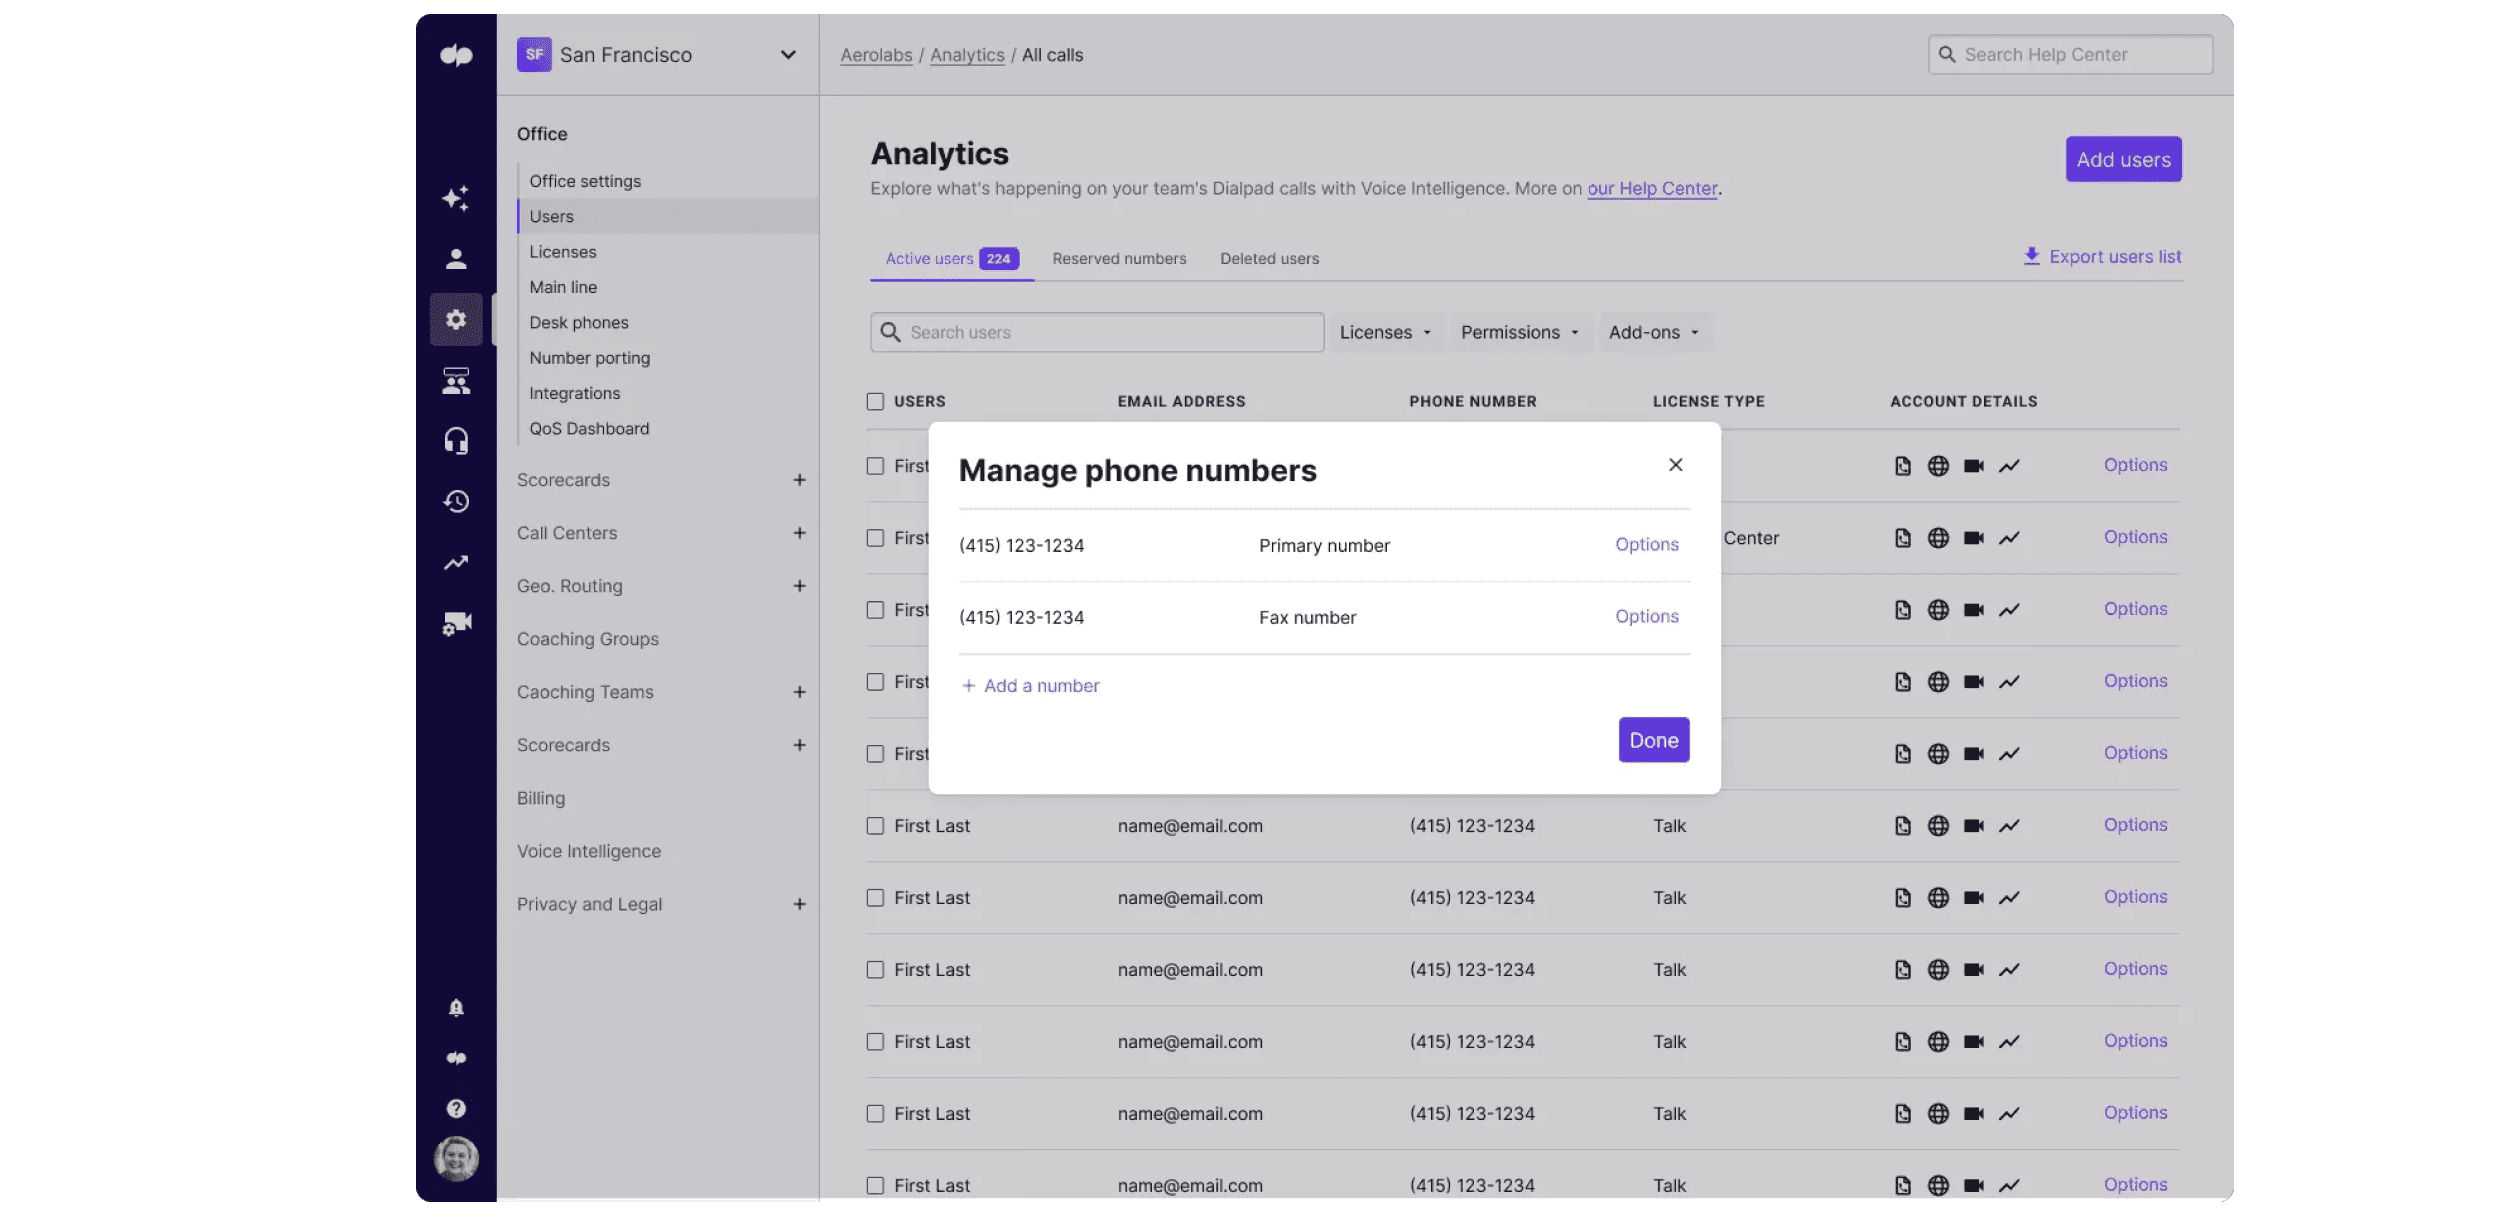
Task: Click the Search users input field
Action: point(1097,332)
